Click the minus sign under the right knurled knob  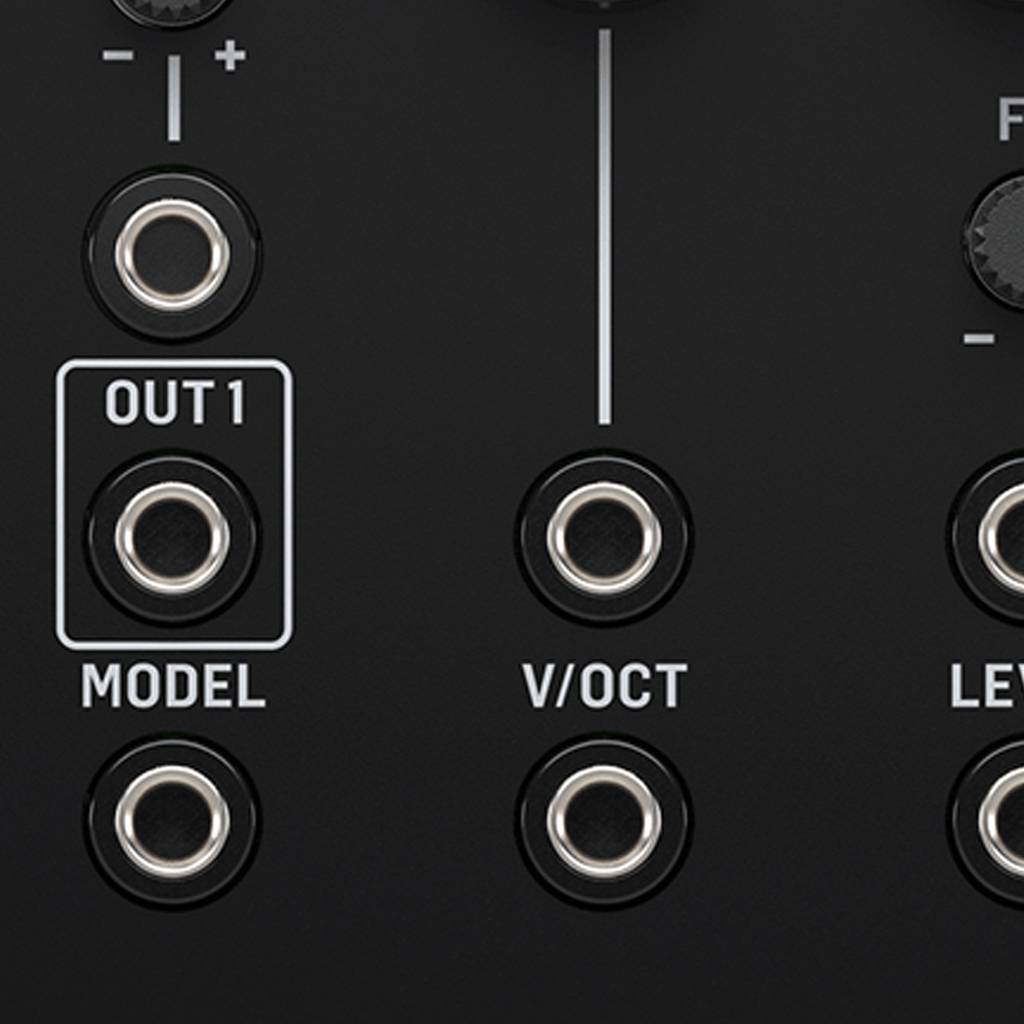[979, 338]
